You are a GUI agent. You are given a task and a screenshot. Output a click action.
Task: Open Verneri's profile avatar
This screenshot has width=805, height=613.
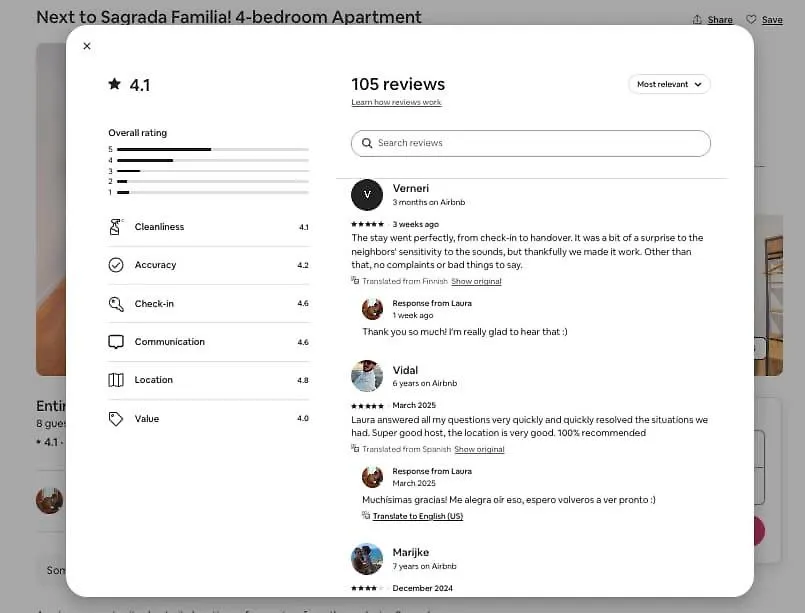pos(367,195)
